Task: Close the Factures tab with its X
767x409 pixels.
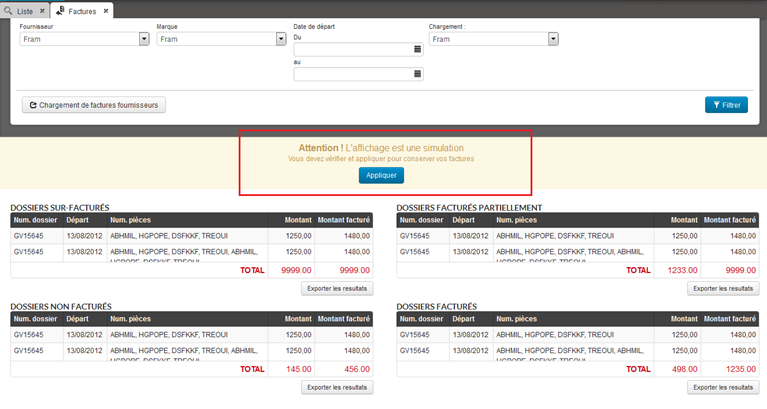Action: coord(106,11)
